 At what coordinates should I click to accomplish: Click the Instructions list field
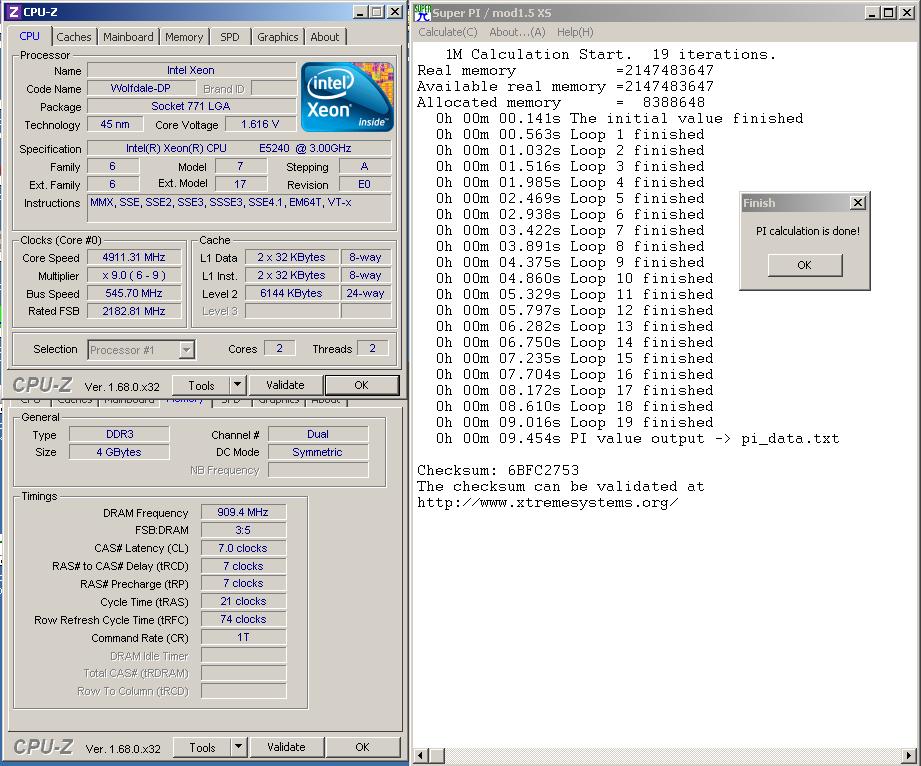(x=239, y=208)
